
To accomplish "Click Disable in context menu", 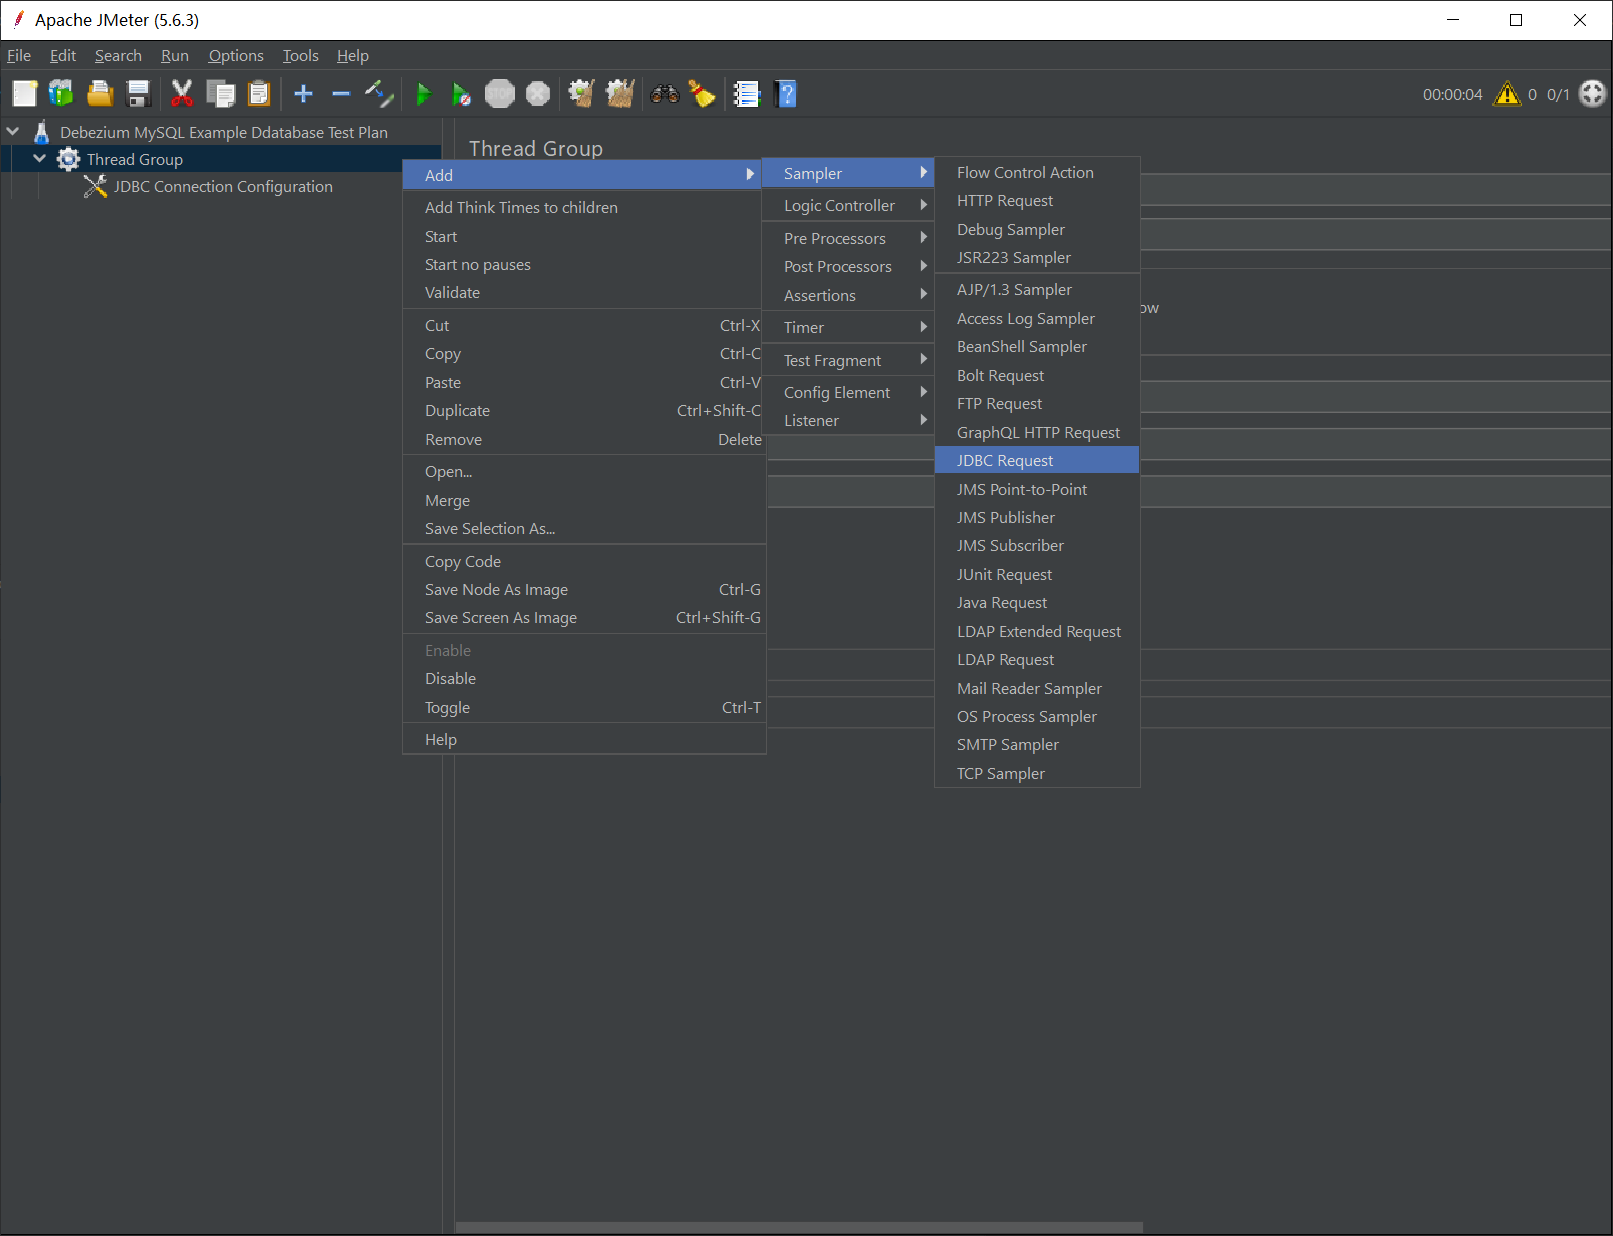I will 584,678.
